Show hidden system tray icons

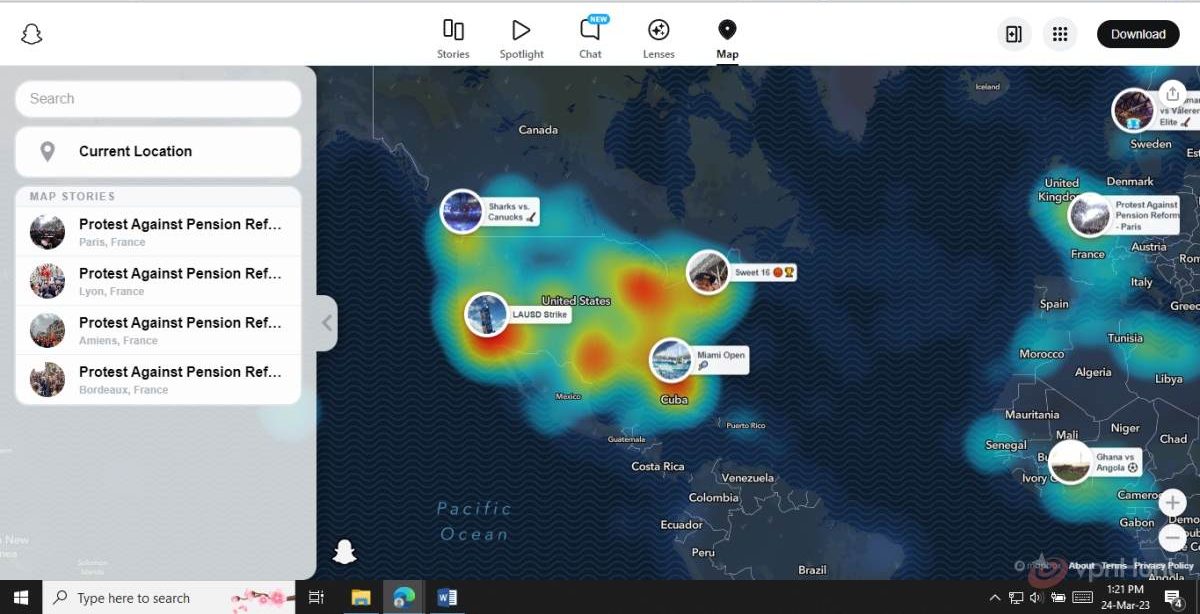995,598
